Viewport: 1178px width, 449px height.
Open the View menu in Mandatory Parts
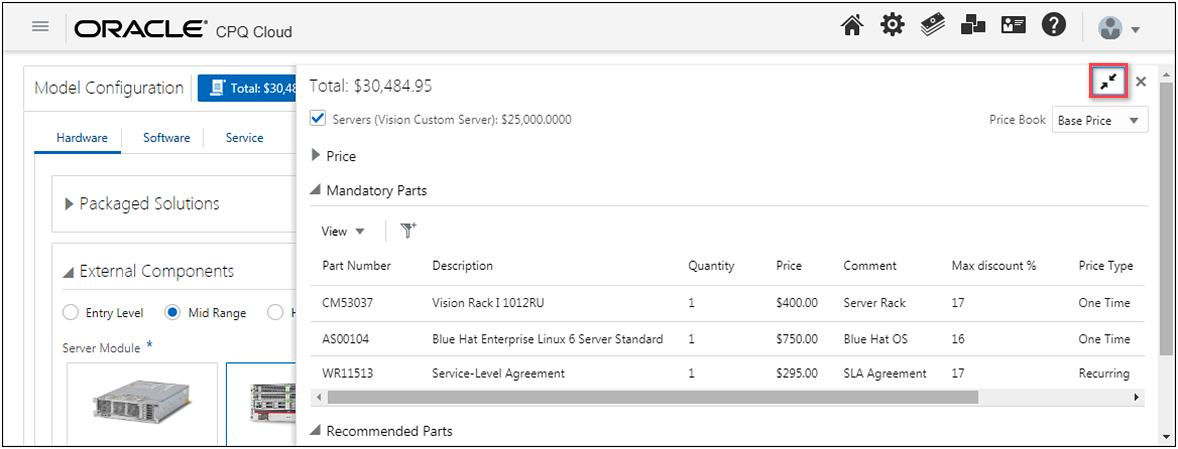pos(342,231)
